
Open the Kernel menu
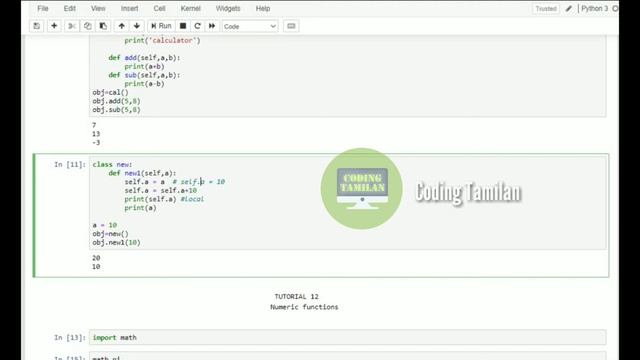[191, 9]
